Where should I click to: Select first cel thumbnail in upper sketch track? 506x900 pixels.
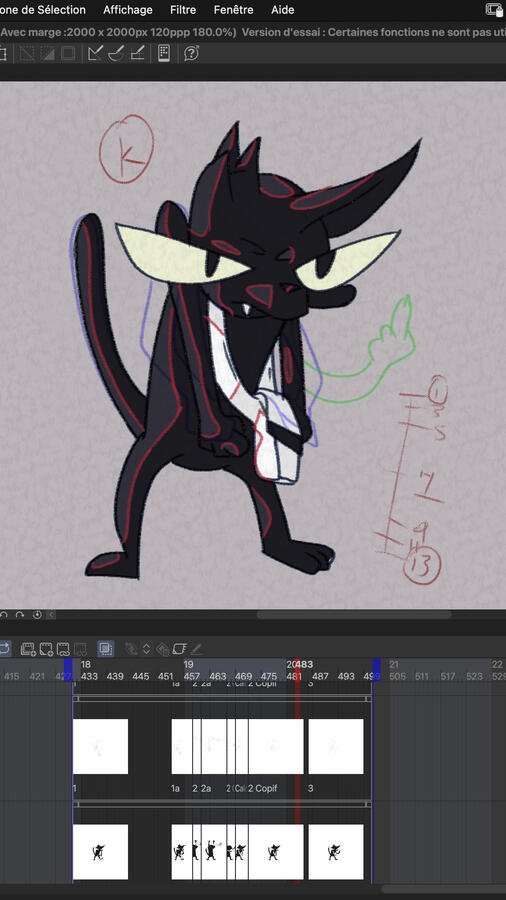(100, 746)
